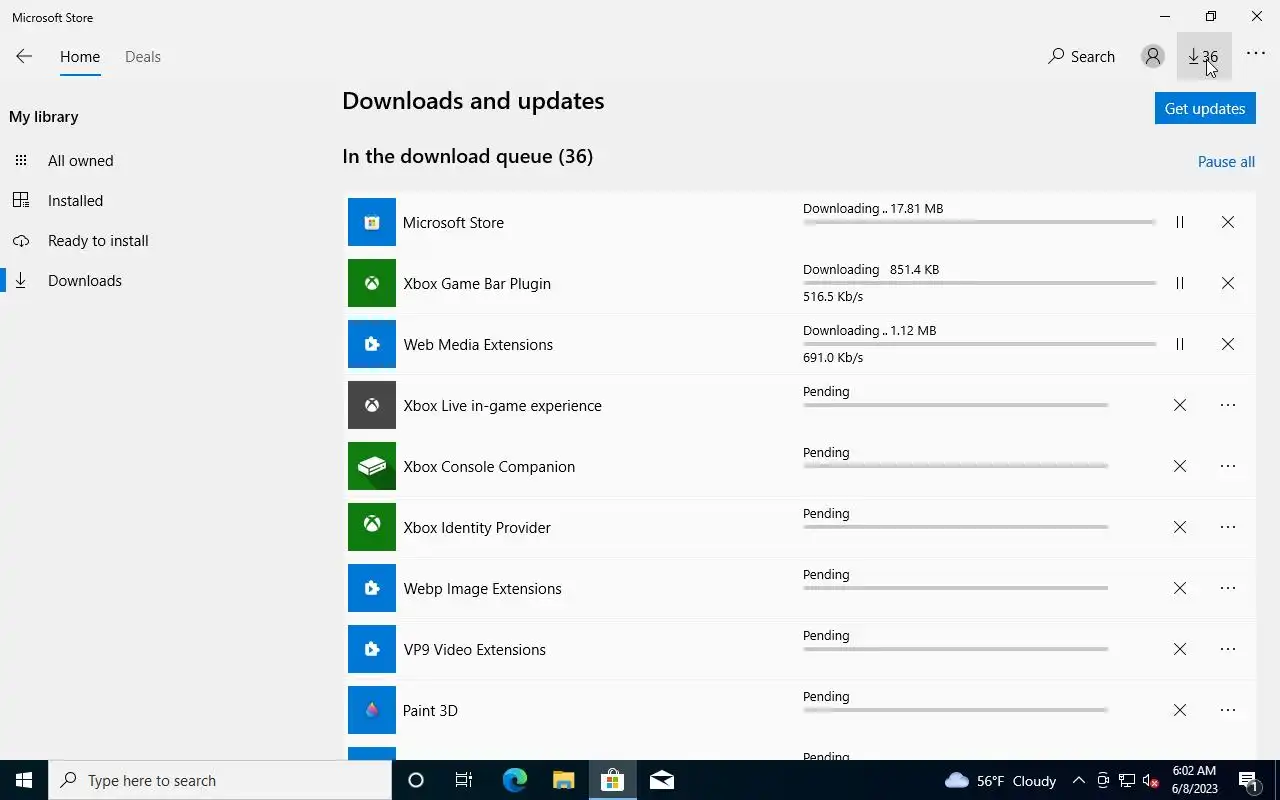Pause the Microsoft Store download
Screen dimensions: 1280x800
coord(1180,222)
